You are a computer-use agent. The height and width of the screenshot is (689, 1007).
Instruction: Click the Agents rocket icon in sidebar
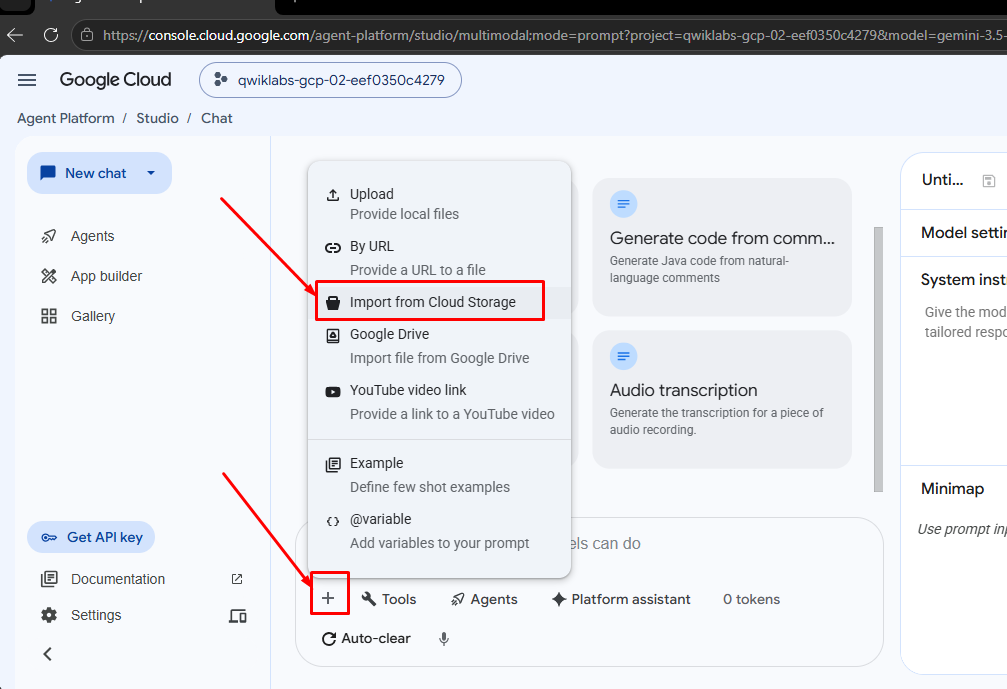click(49, 236)
